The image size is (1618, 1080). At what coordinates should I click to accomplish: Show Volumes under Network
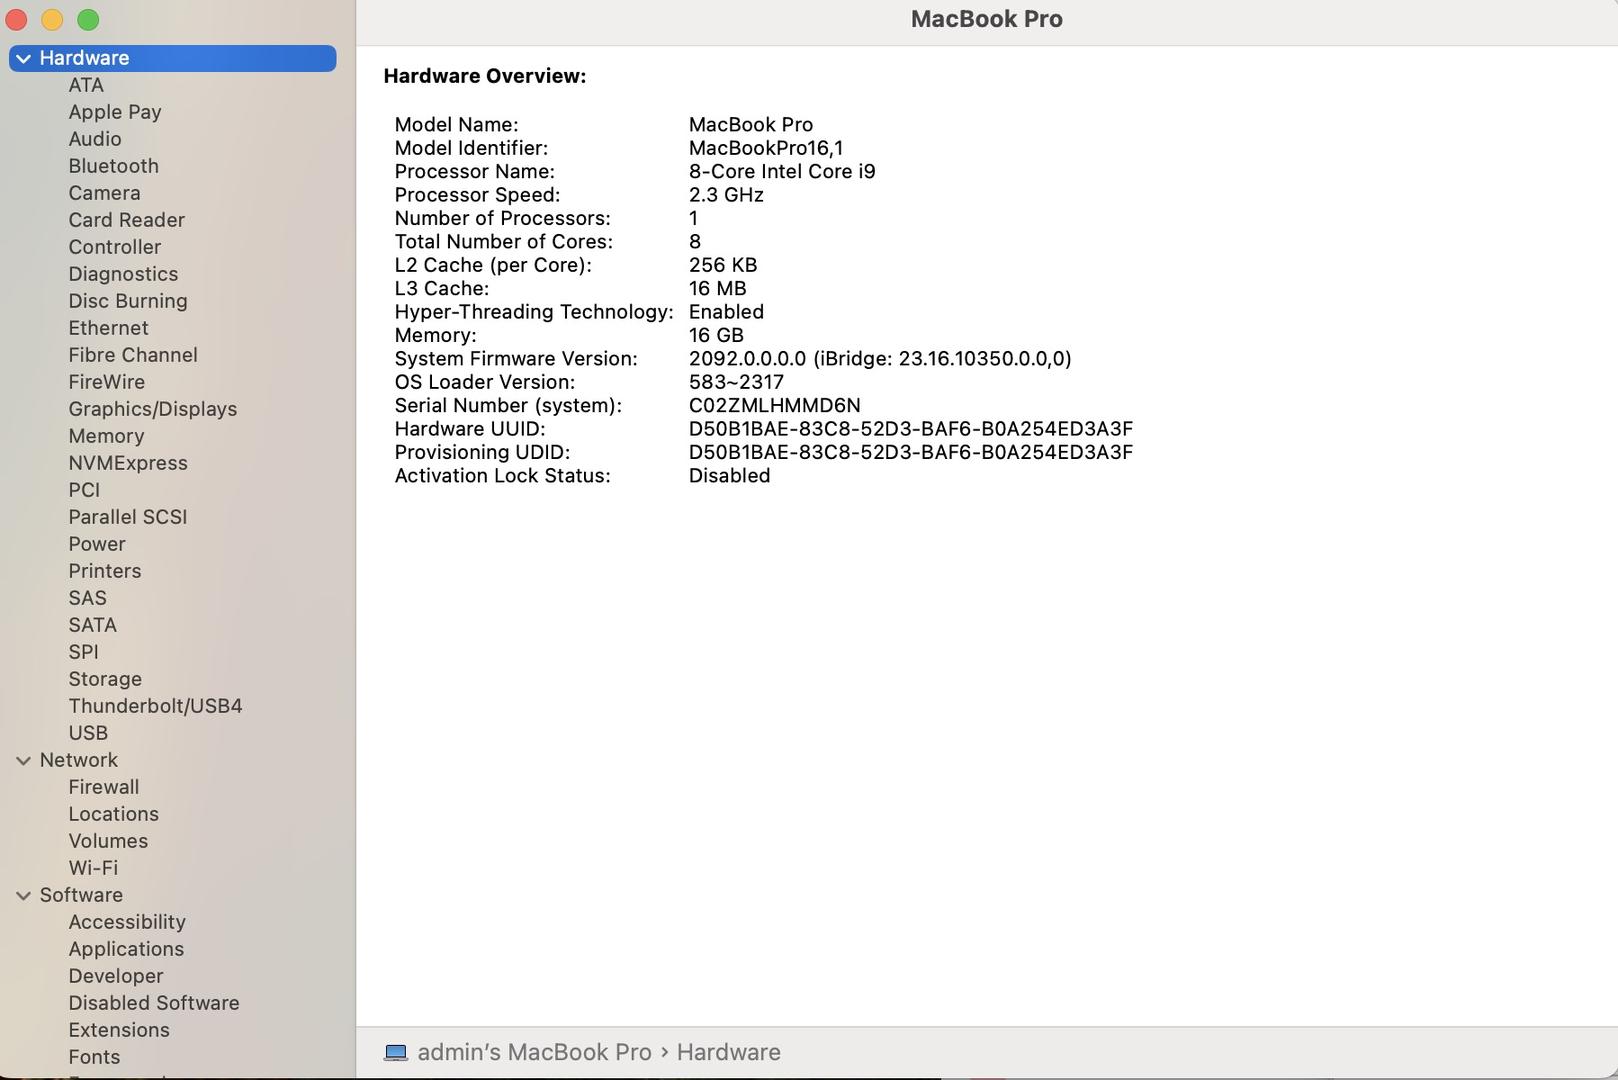click(x=108, y=841)
